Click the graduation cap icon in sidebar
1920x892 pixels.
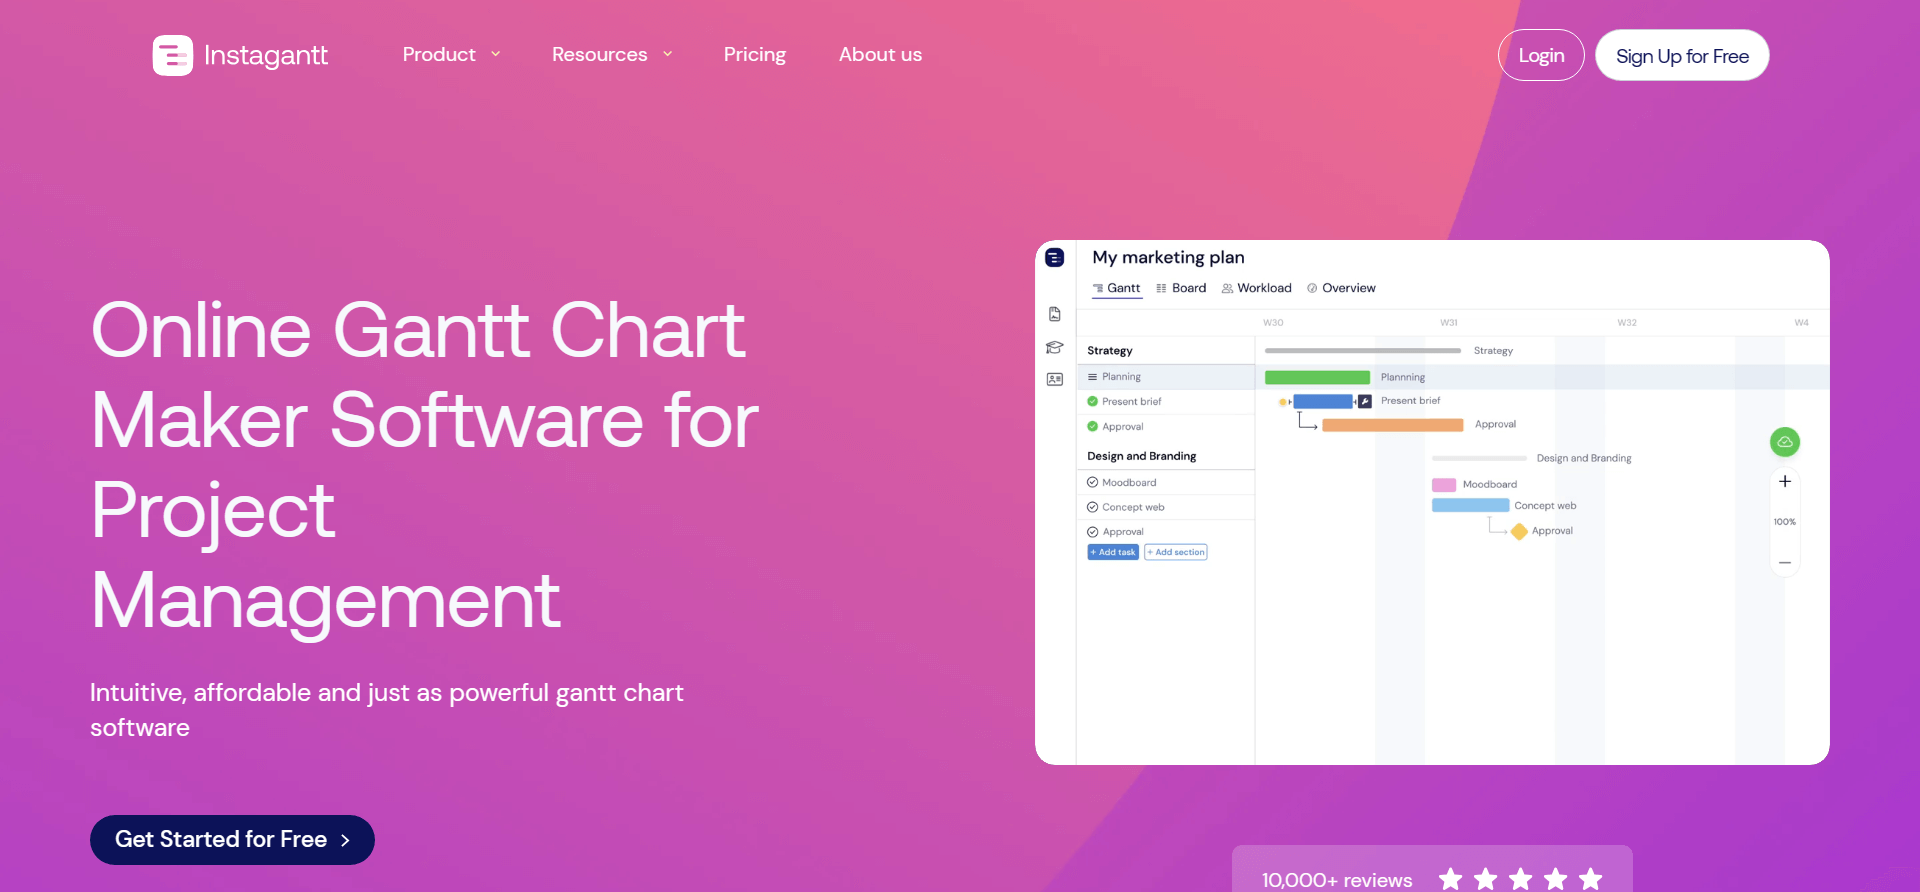pyautogui.click(x=1054, y=348)
